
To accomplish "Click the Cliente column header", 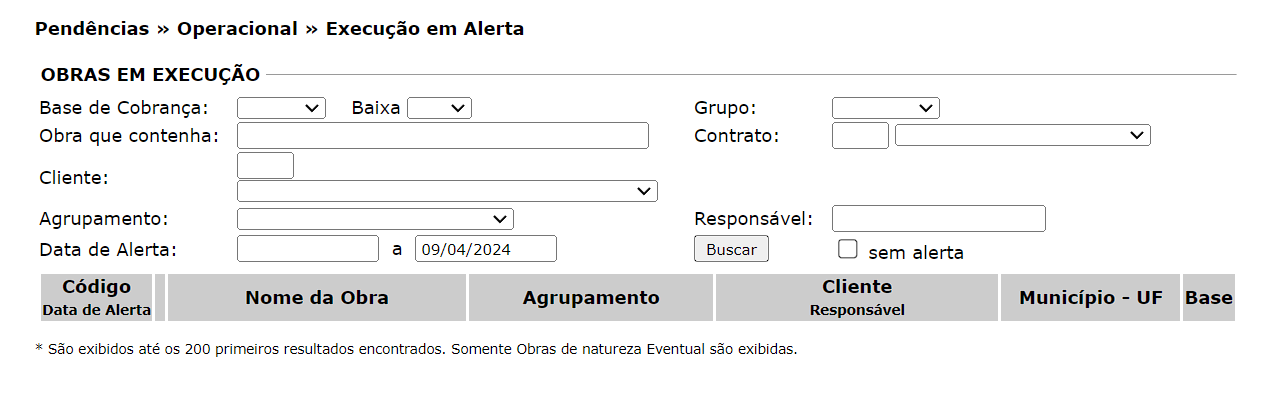I will [x=857, y=288].
